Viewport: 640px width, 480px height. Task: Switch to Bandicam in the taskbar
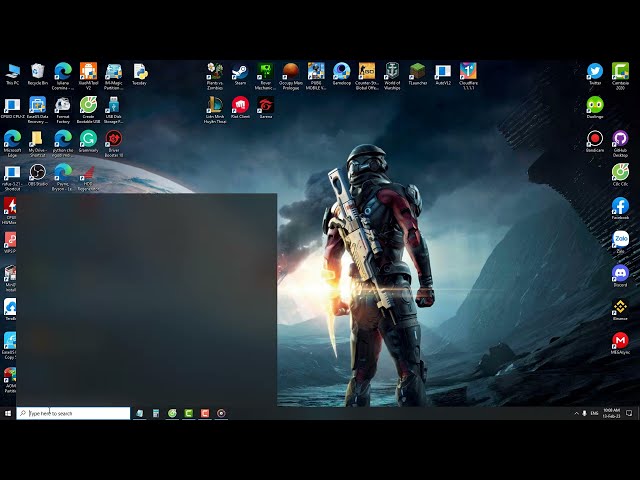221,413
